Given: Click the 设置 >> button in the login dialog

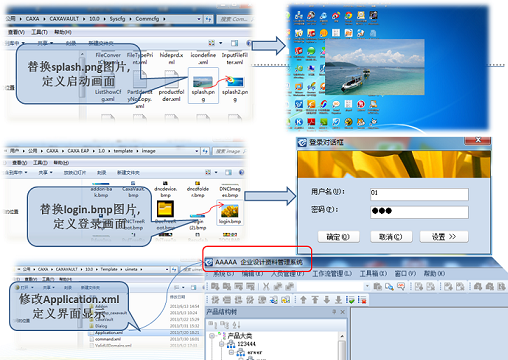Looking at the screenshot, I should click(x=444, y=237).
